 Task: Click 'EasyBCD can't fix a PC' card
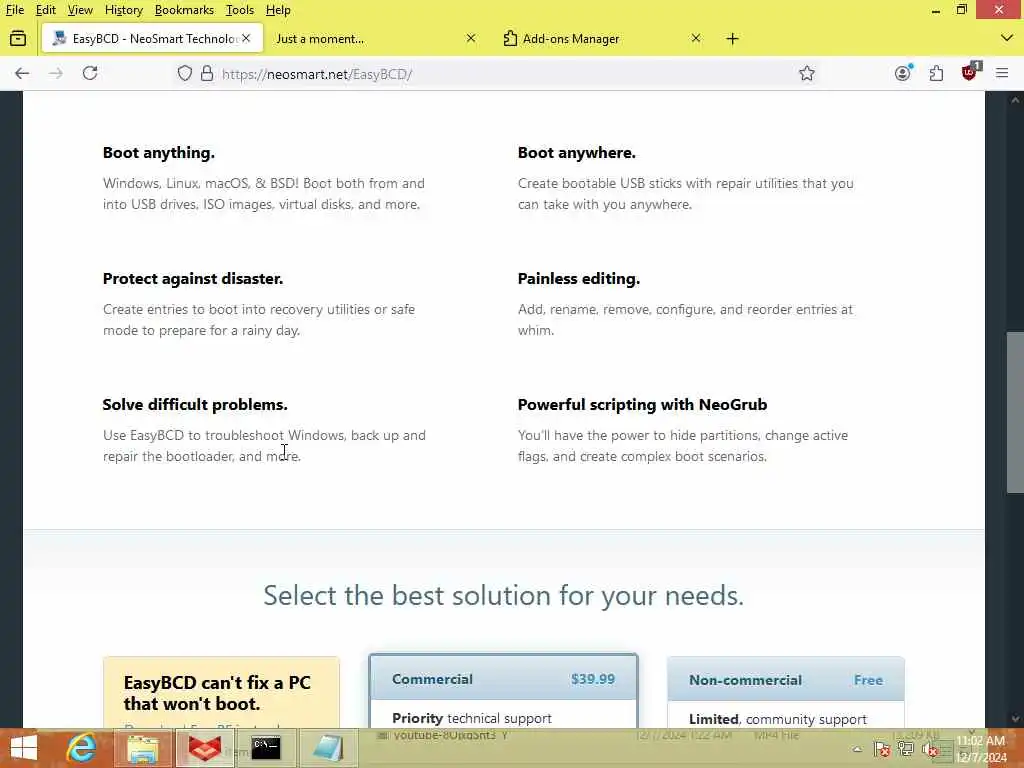point(221,692)
